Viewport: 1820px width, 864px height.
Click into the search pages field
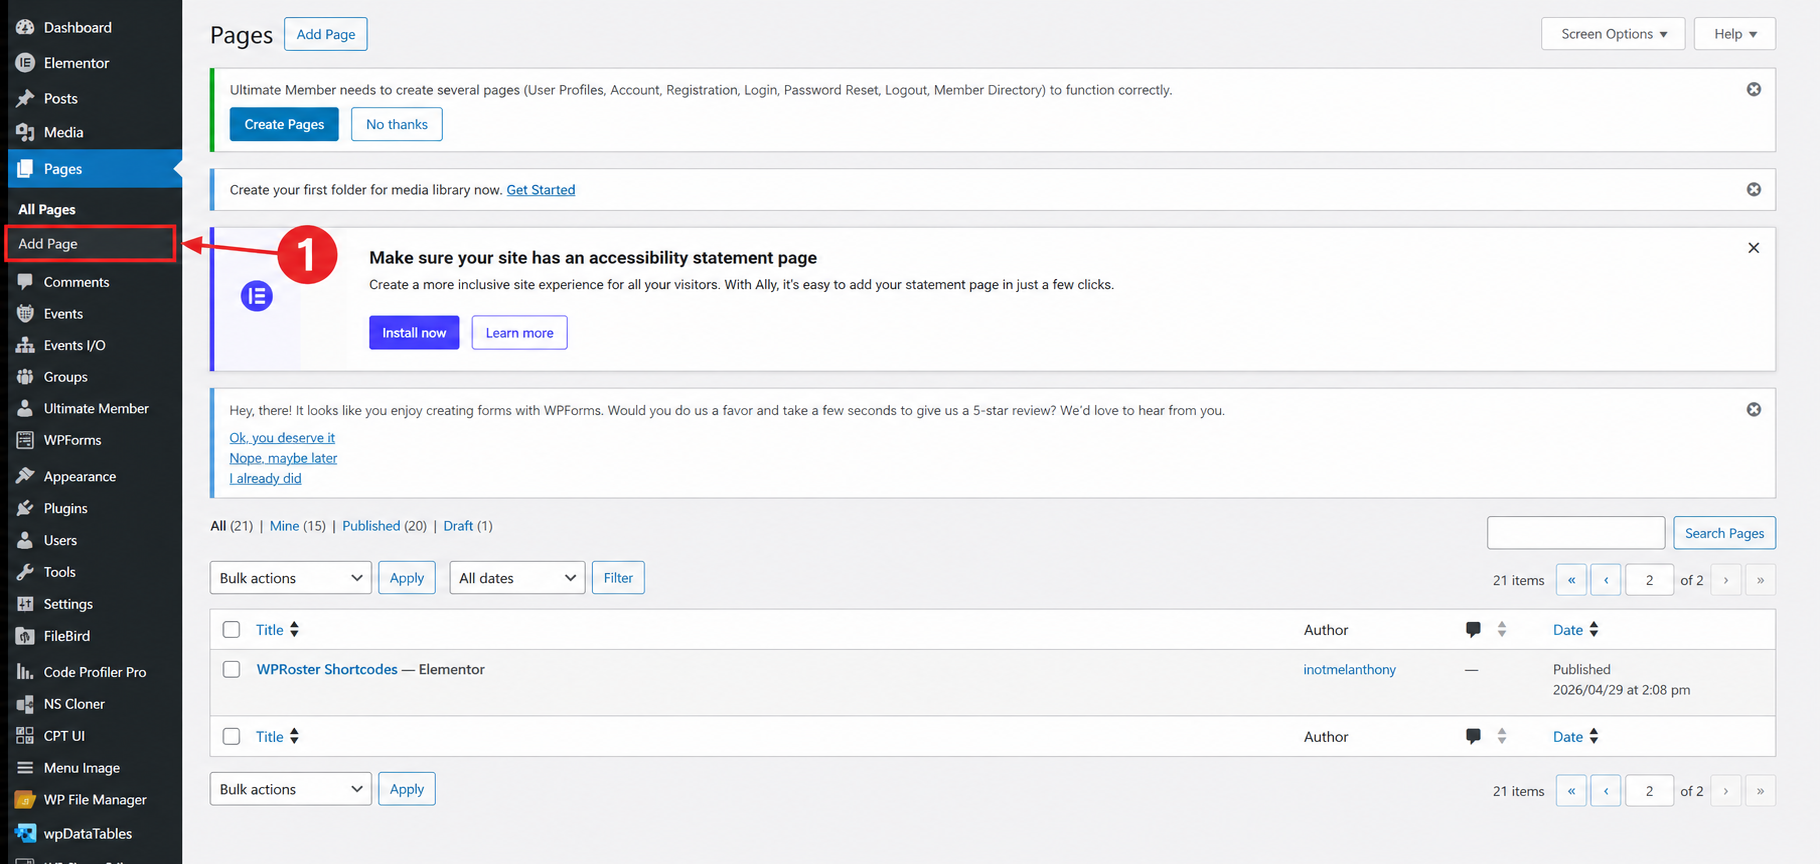pos(1576,533)
